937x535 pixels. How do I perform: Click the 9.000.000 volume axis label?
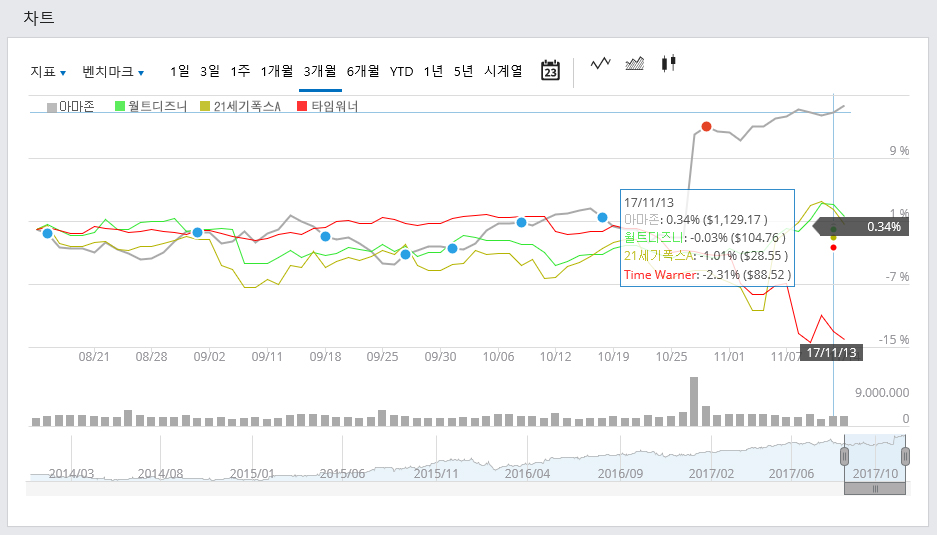pyautogui.click(x=882, y=393)
